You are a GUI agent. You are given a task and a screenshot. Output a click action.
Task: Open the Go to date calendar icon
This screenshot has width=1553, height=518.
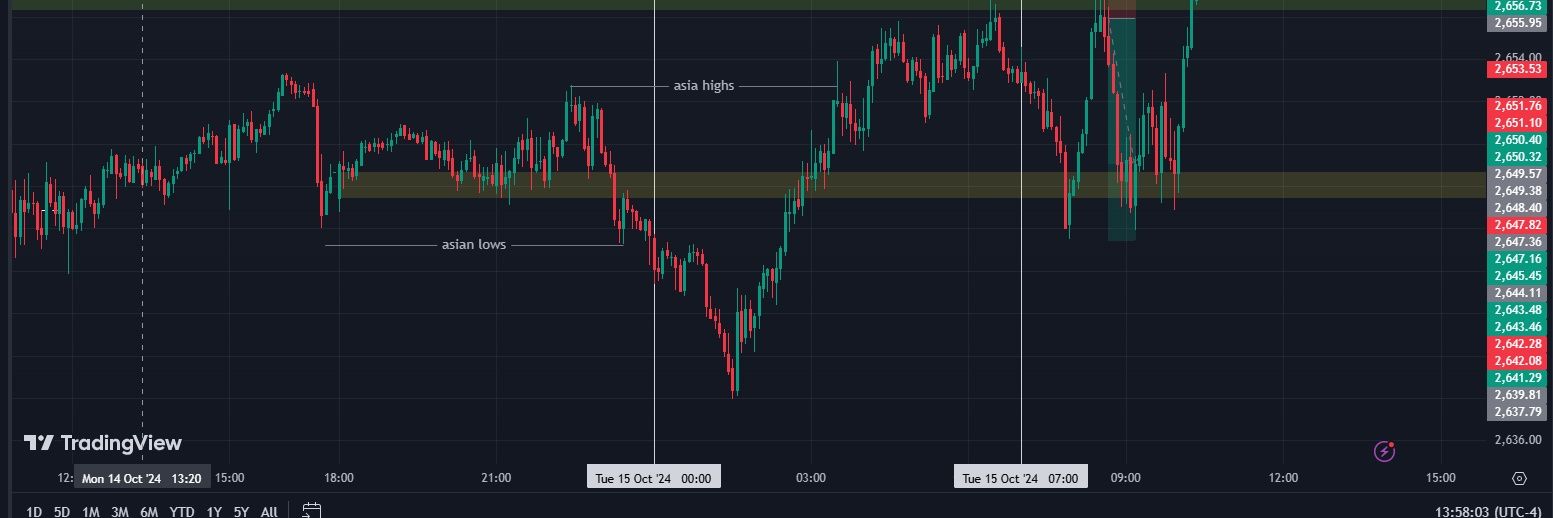[311, 511]
